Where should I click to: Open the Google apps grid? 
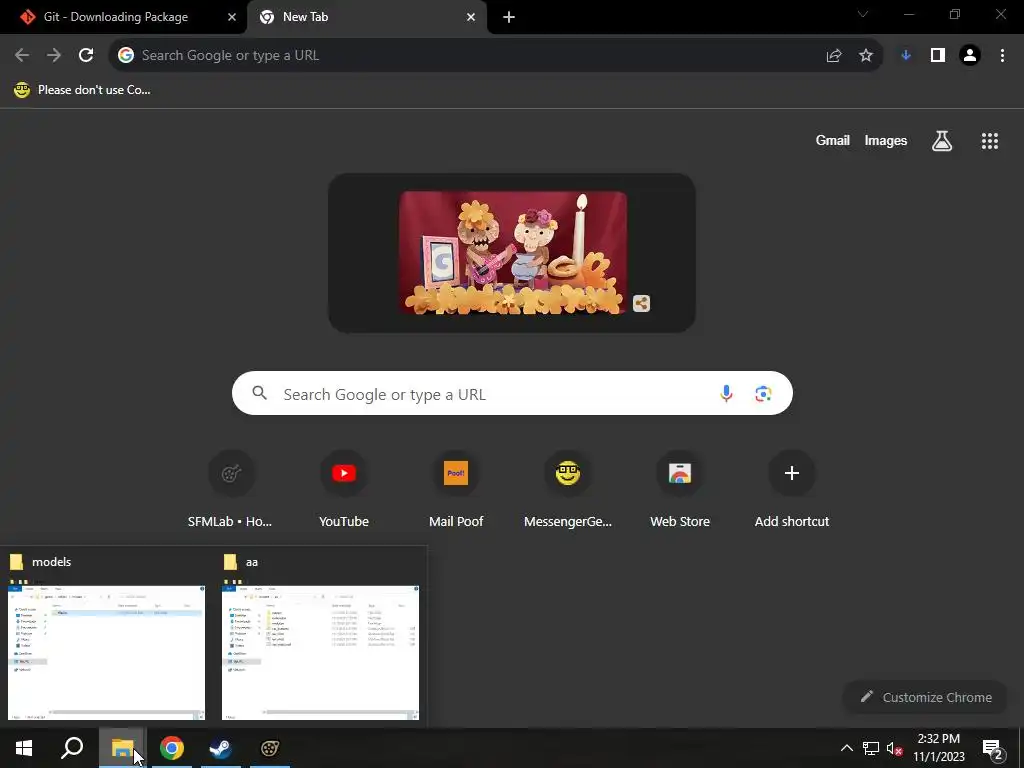coord(990,141)
